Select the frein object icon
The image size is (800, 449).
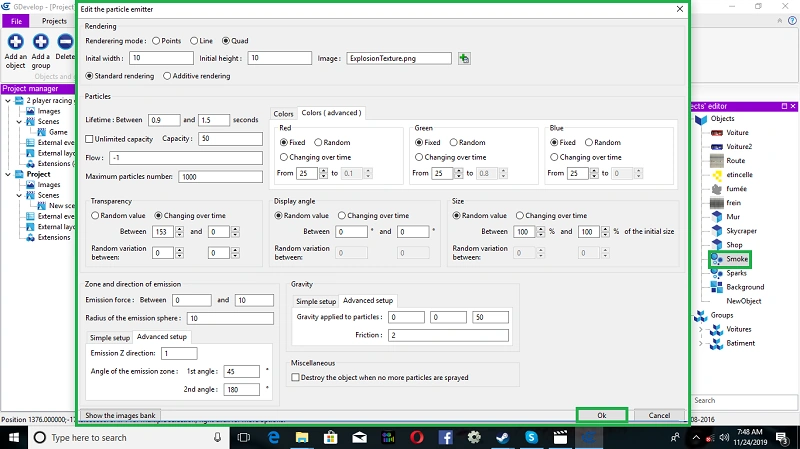coord(717,203)
